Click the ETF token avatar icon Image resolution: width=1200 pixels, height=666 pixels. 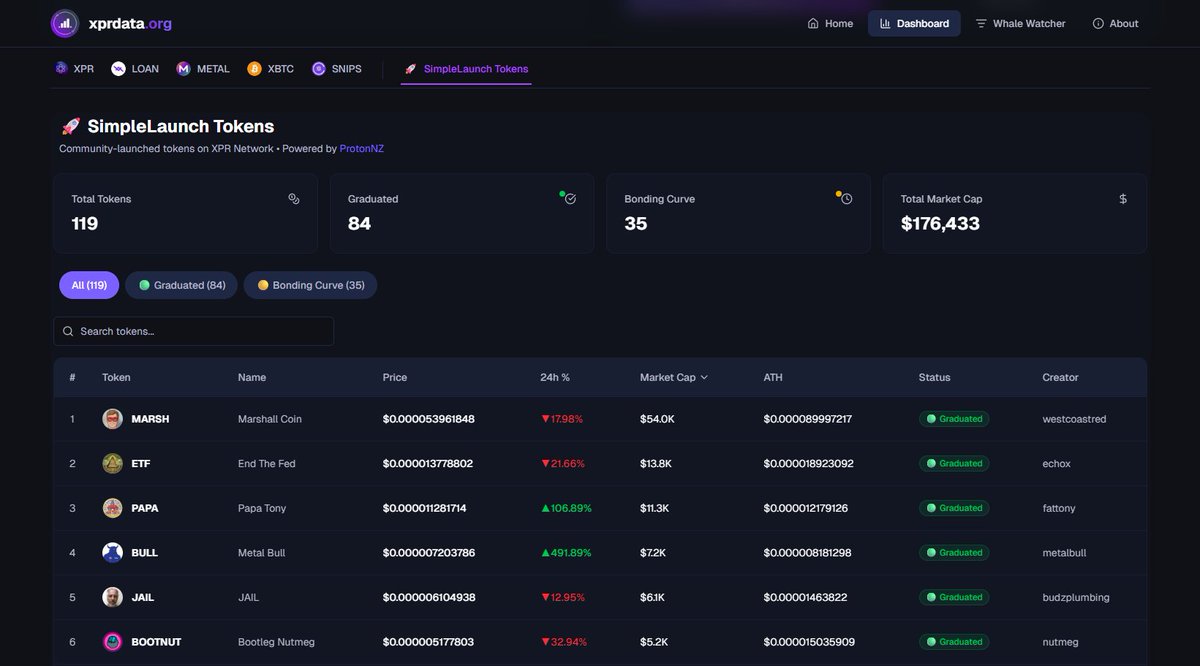click(113, 463)
